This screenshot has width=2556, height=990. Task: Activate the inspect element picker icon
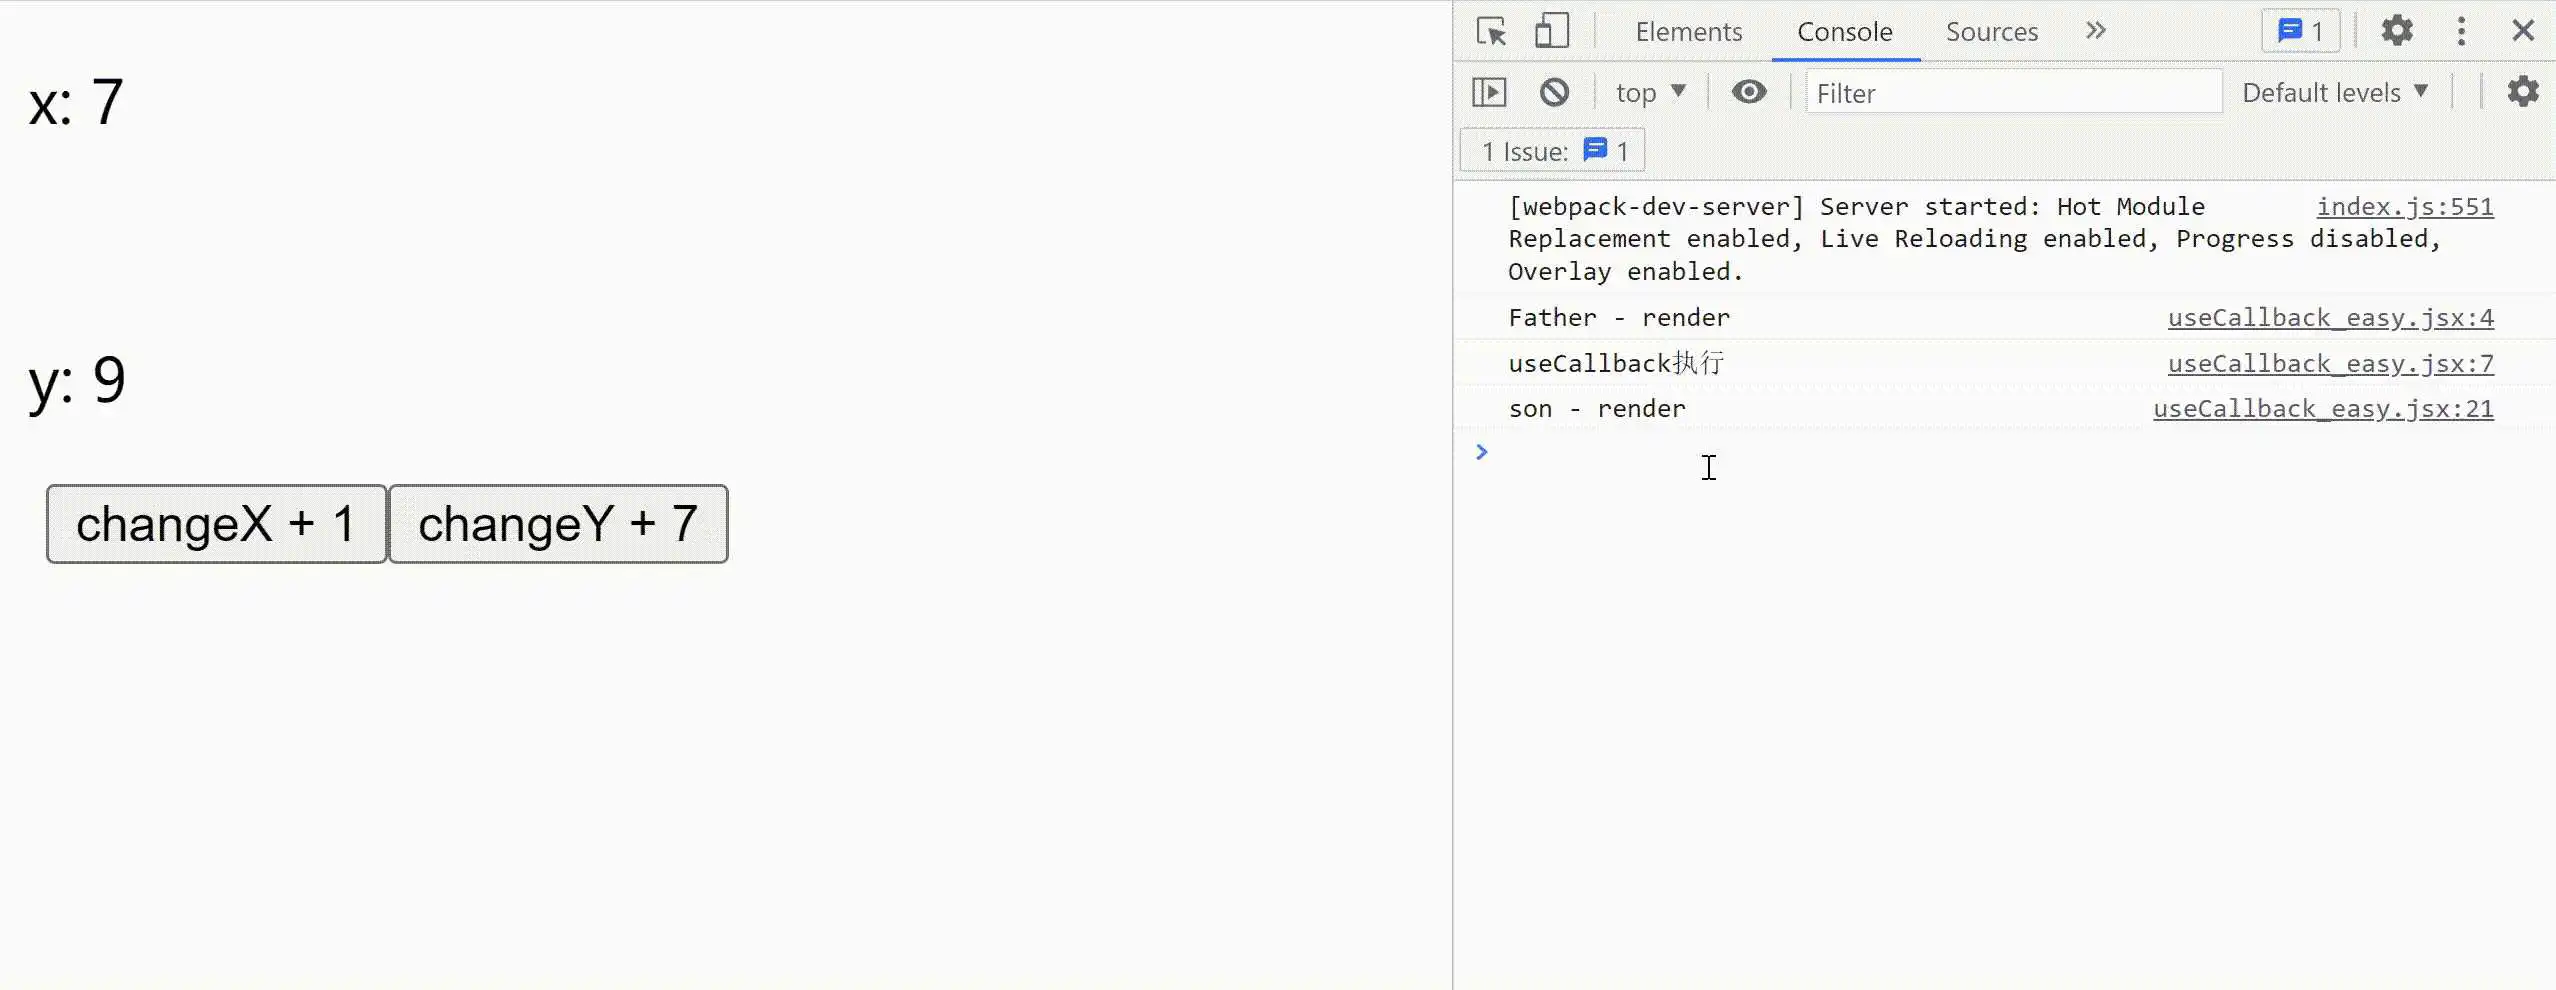click(x=1491, y=32)
